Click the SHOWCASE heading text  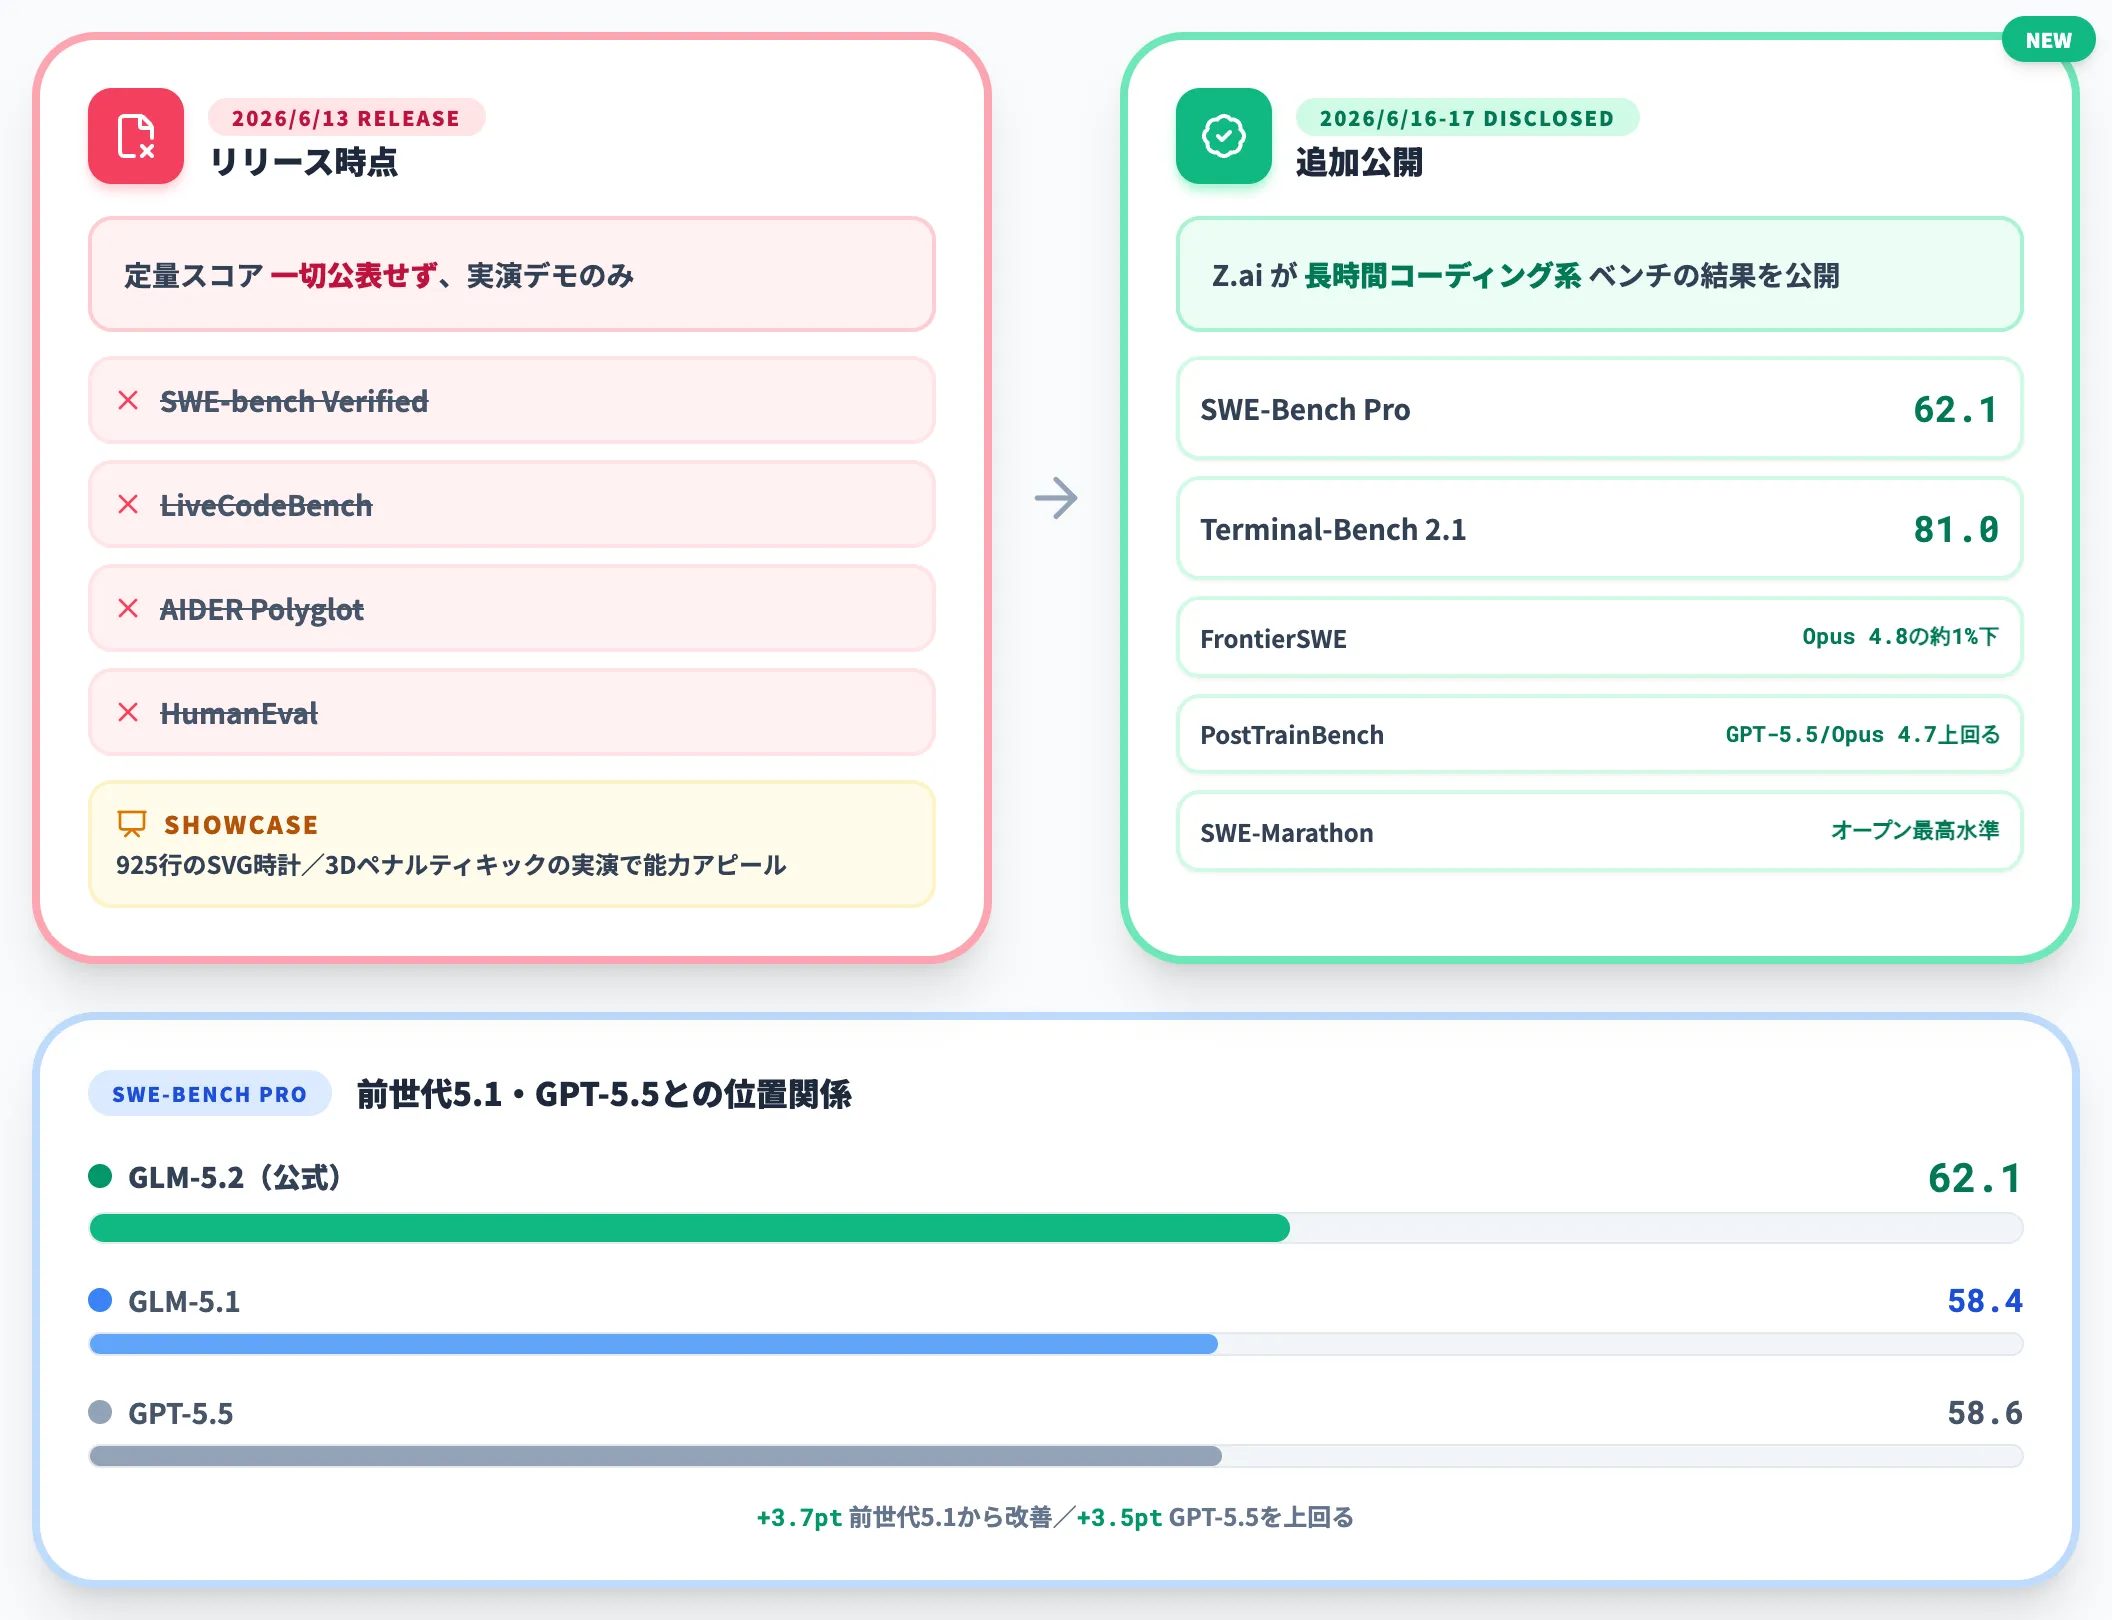[241, 825]
